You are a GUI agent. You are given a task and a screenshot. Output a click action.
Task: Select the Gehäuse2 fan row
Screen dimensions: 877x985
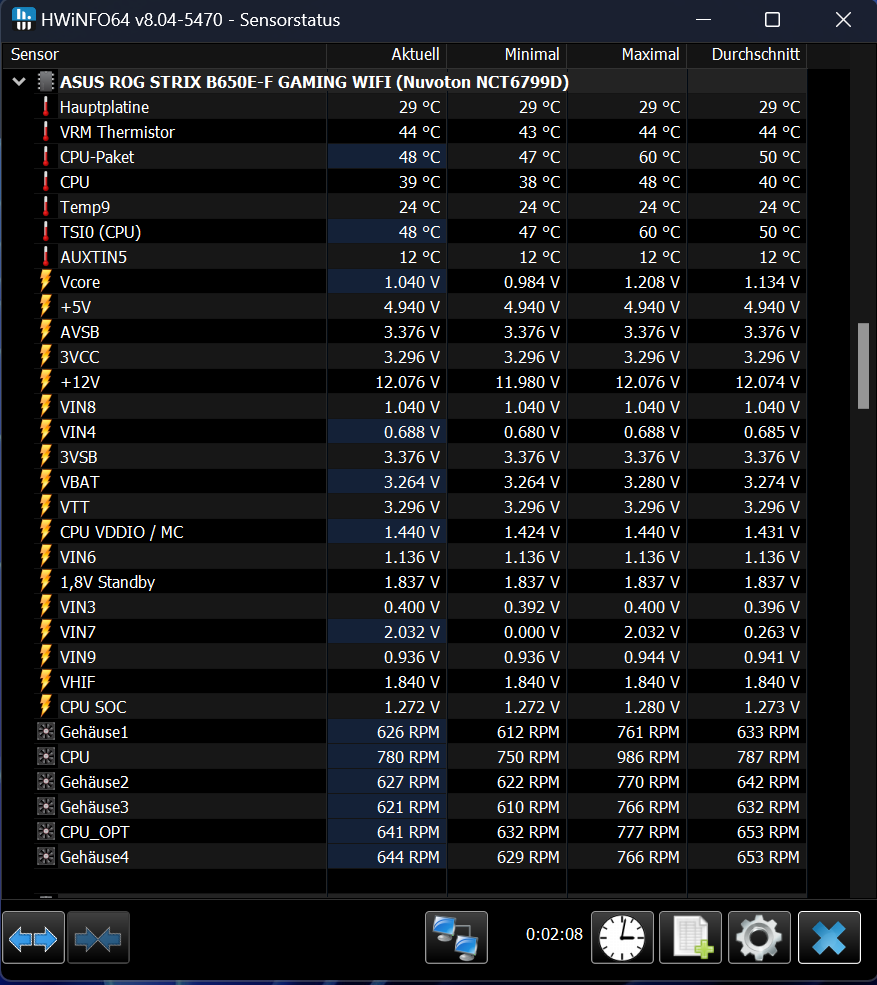point(420,782)
